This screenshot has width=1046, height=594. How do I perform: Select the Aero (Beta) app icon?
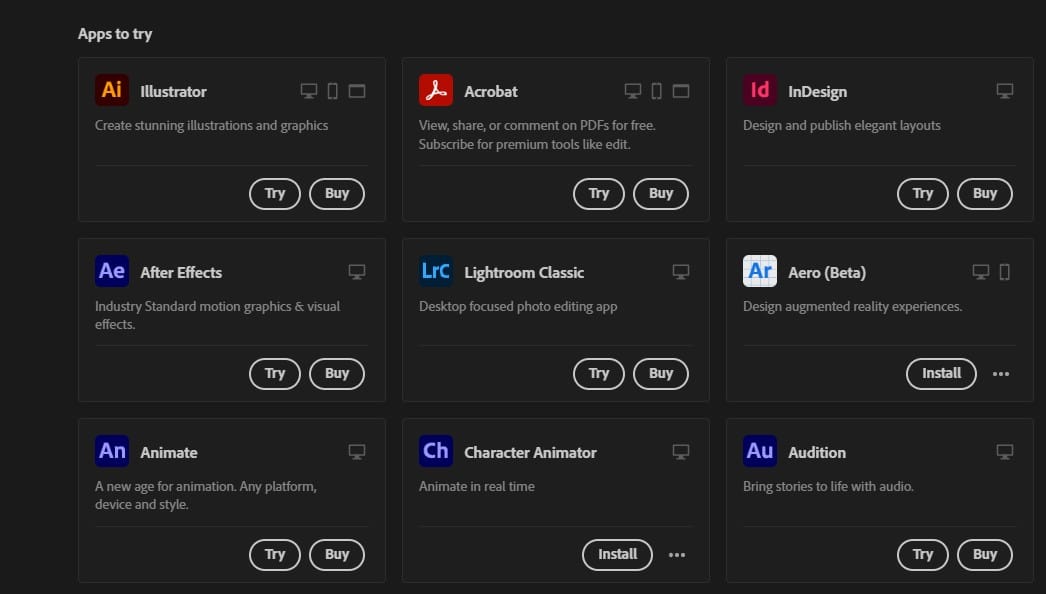tap(759, 271)
